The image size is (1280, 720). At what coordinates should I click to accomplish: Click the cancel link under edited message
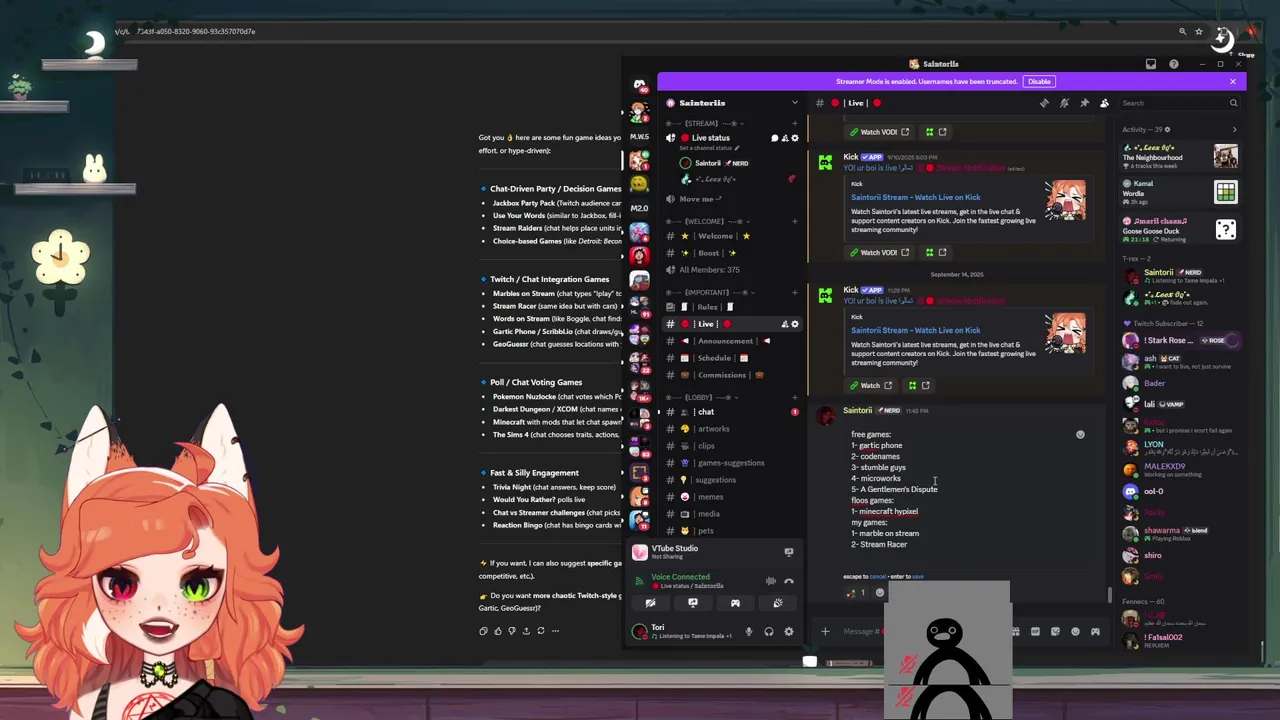click(878, 577)
